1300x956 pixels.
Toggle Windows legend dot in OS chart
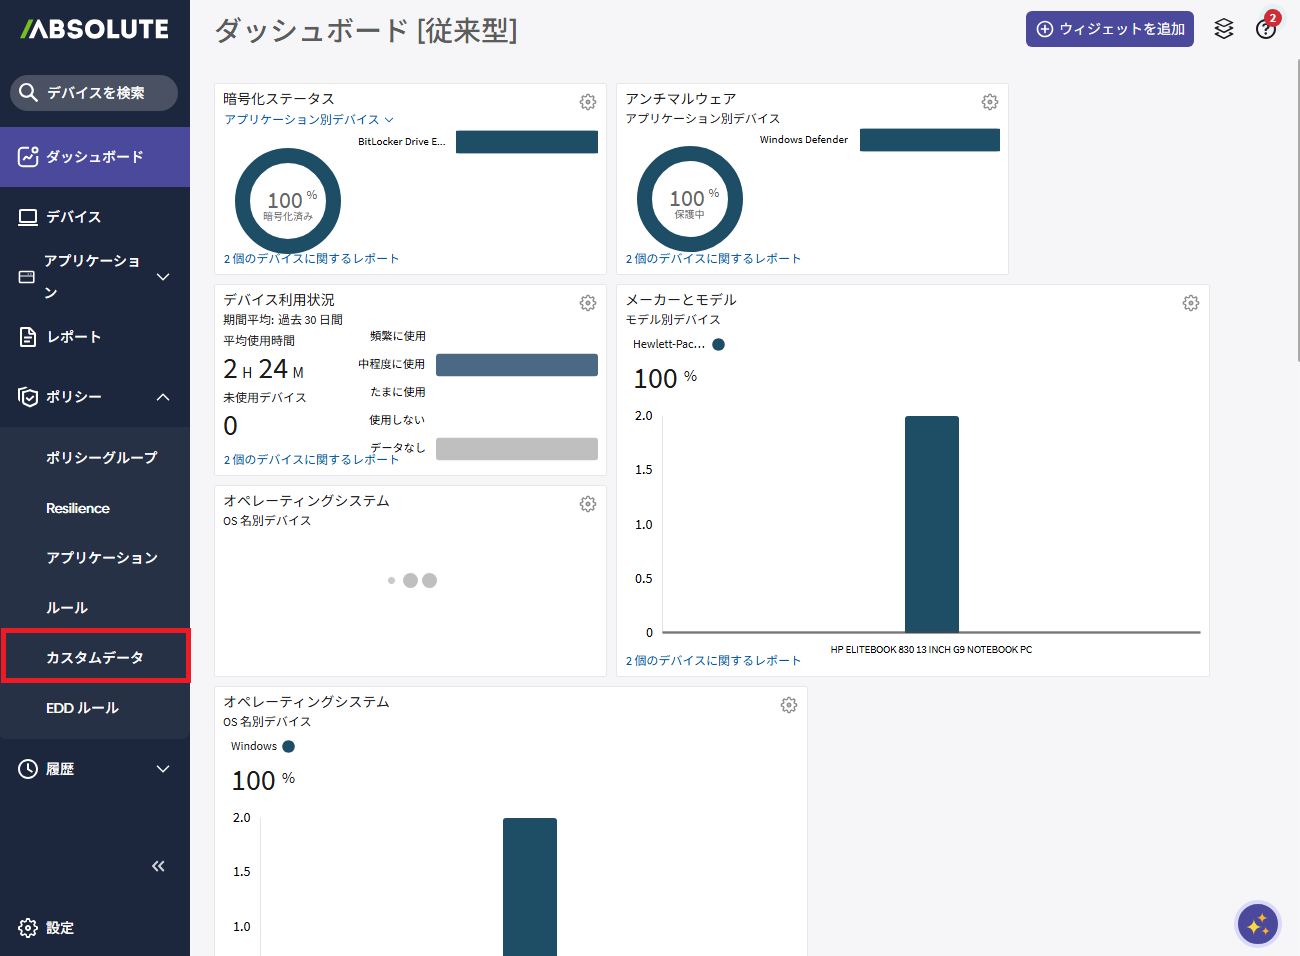tap(289, 746)
